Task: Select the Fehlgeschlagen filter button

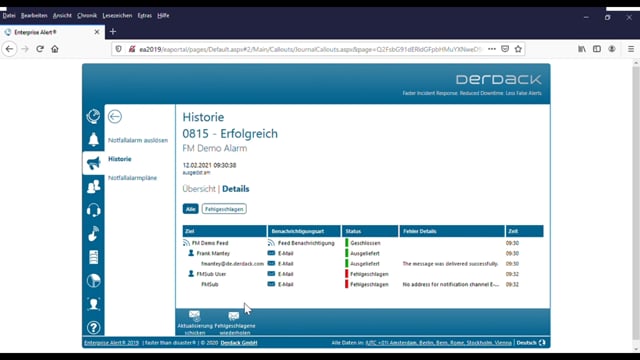Action: click(224, 209)
